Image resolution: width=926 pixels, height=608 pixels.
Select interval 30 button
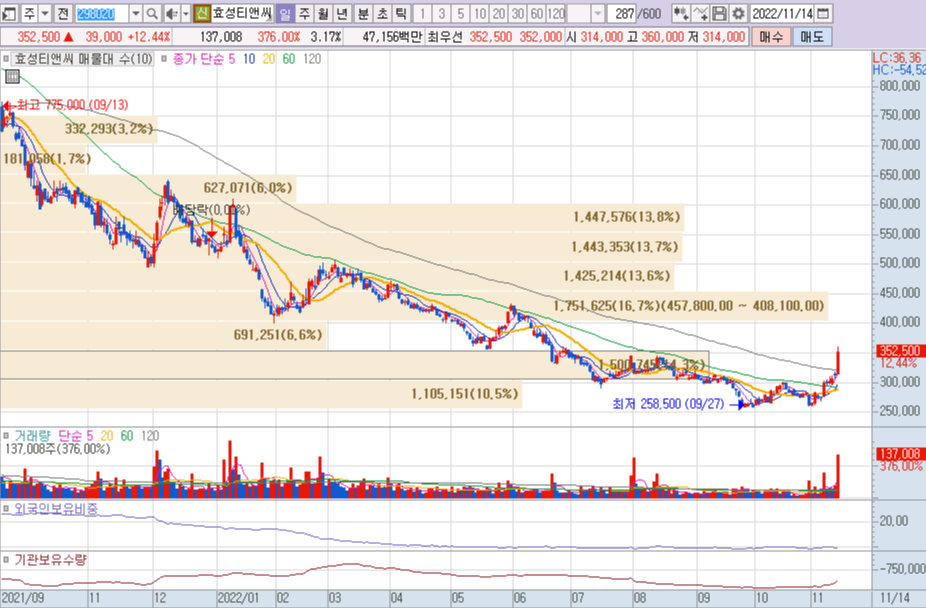coord(517,13)
